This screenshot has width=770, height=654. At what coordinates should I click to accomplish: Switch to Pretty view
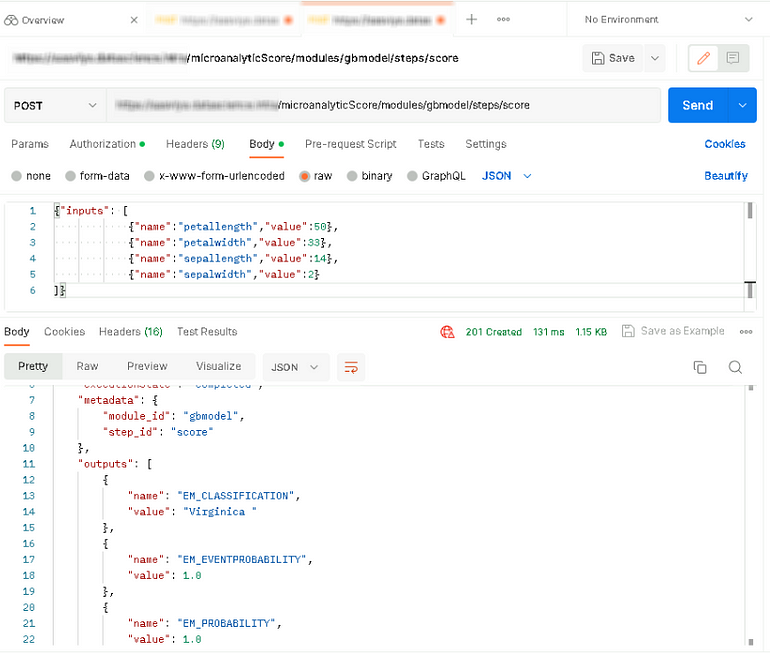[33, 366]
